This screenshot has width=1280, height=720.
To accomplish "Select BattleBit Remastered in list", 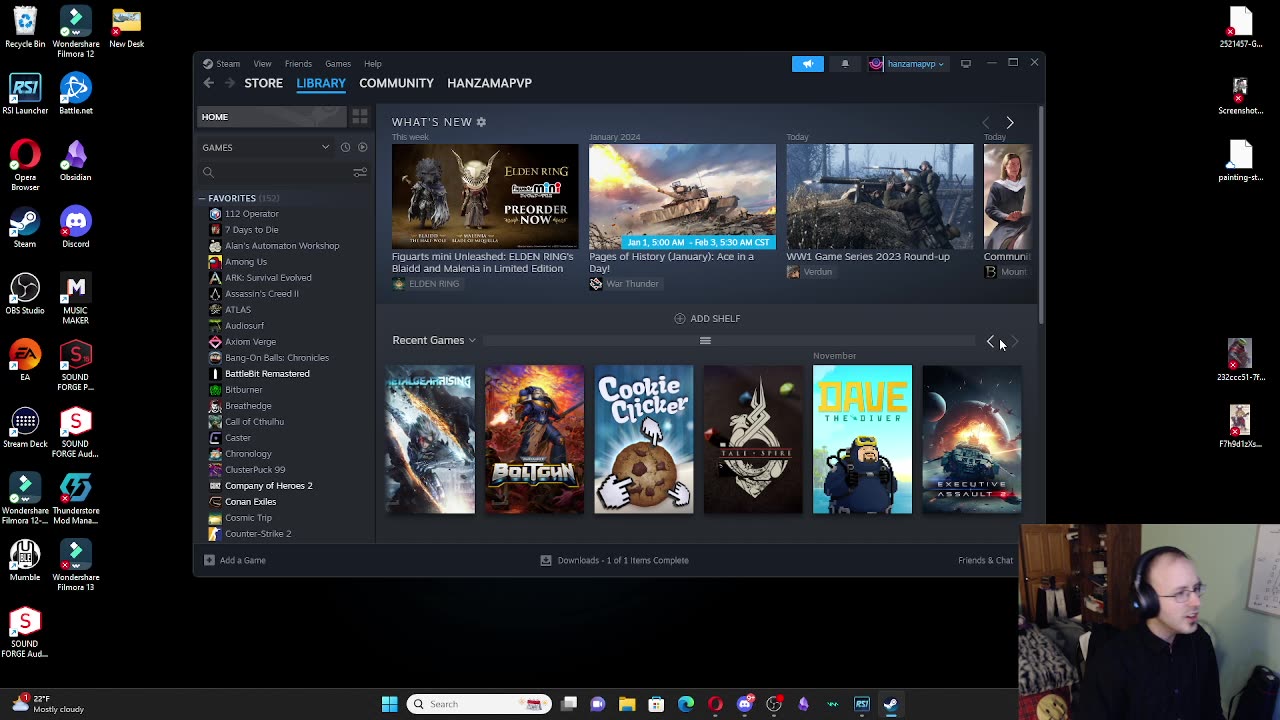I will 267,374.
